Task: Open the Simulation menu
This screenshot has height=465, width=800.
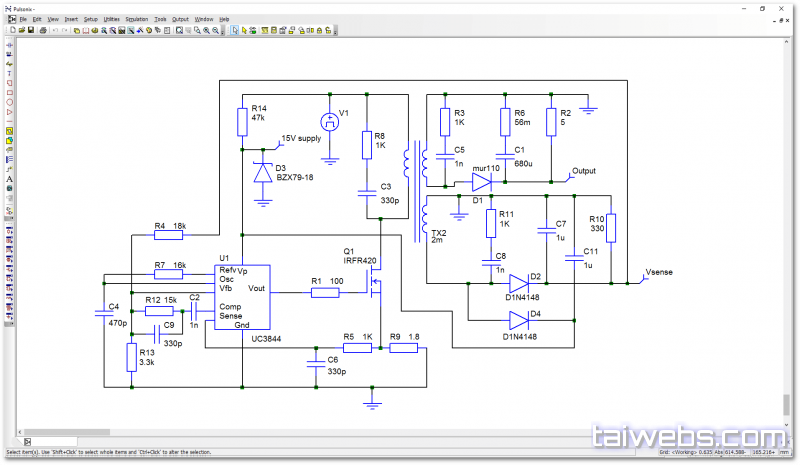Action: tap(136, 19)
